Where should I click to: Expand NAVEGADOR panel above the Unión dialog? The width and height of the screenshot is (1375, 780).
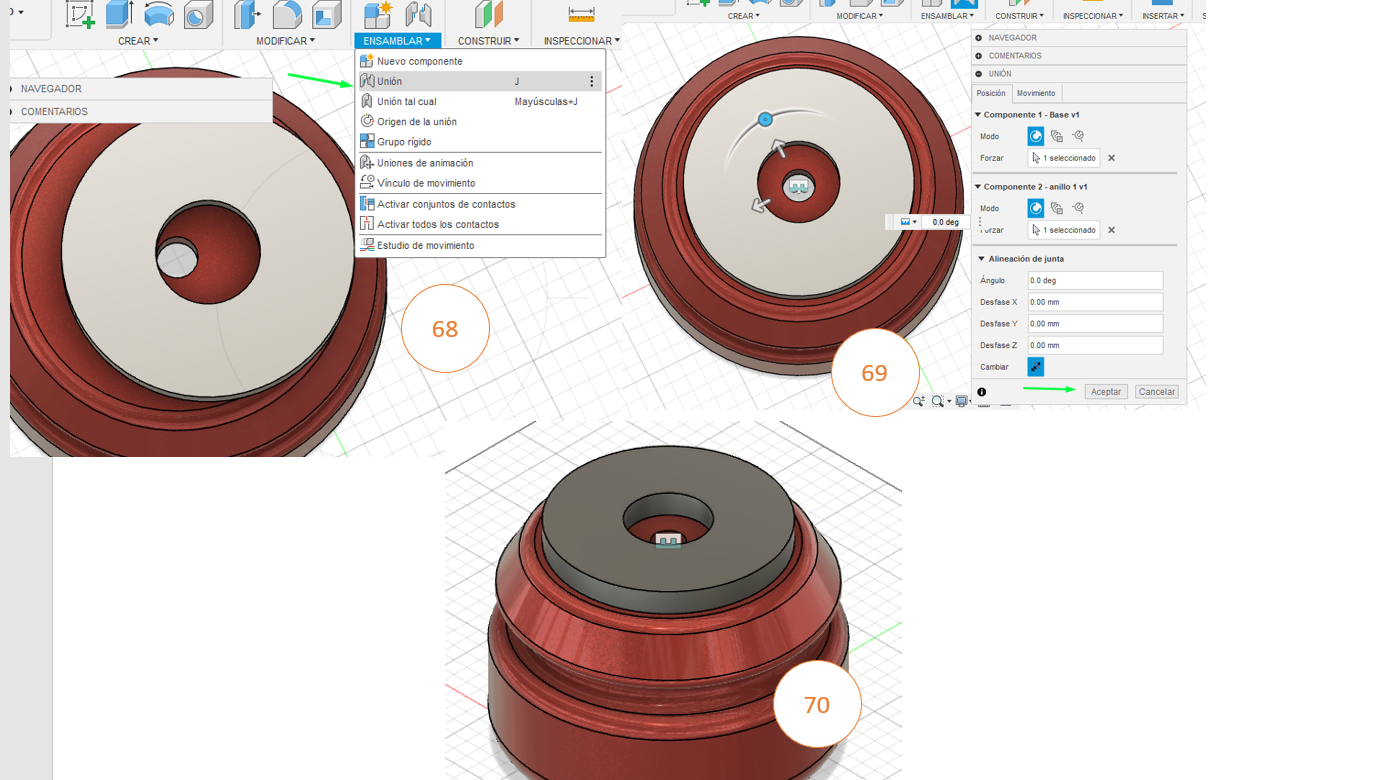pos(979,38)
